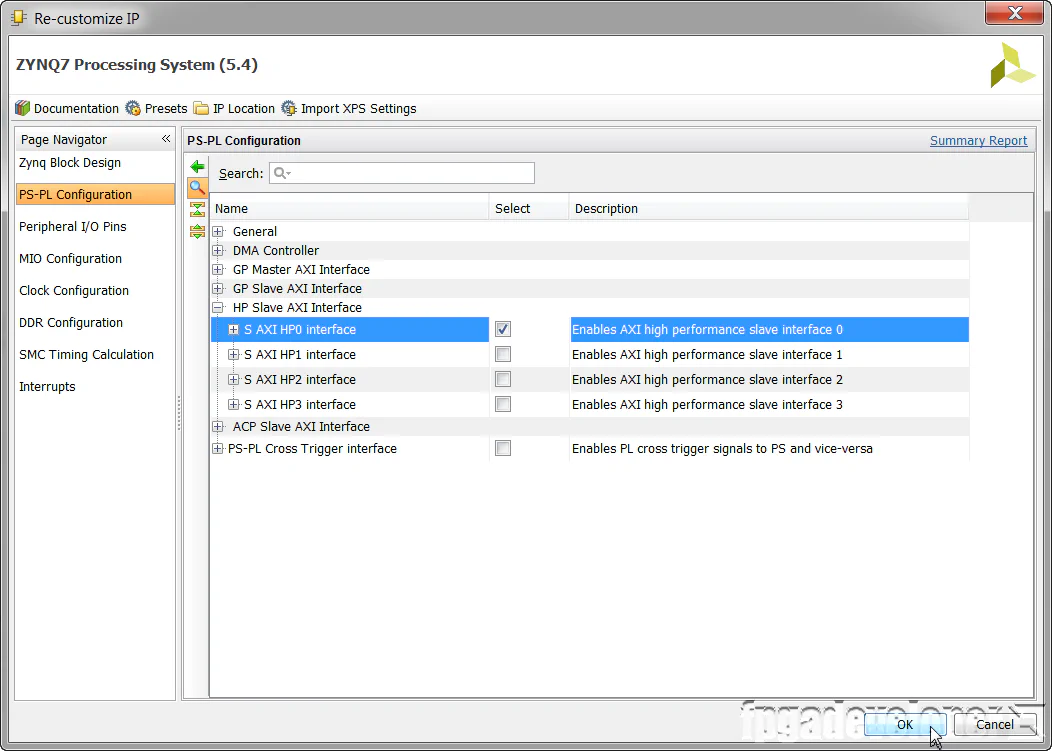The image size is (1052, 751).
Task: Click the IP Location folder icon
Action: click(x=201, y=108)
